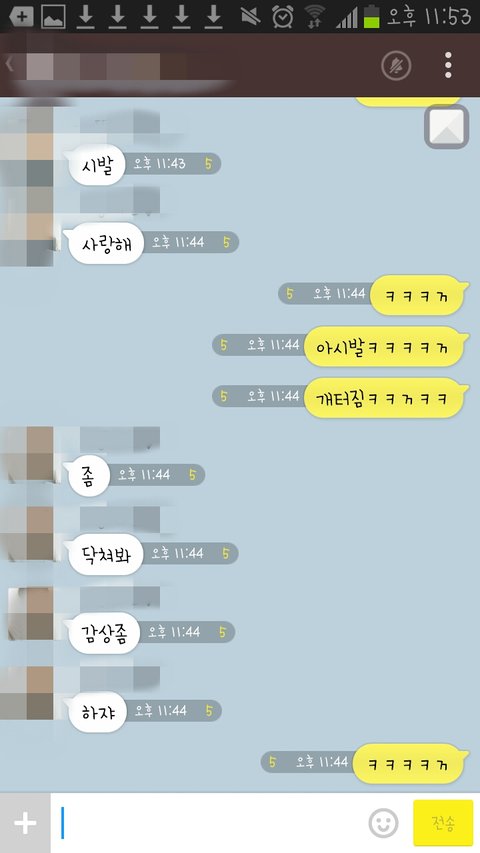The height and width of the screenshot is (853, 480).
Task: Focus the message text input field
Action: pyautogui.click(x=209, y=823)
